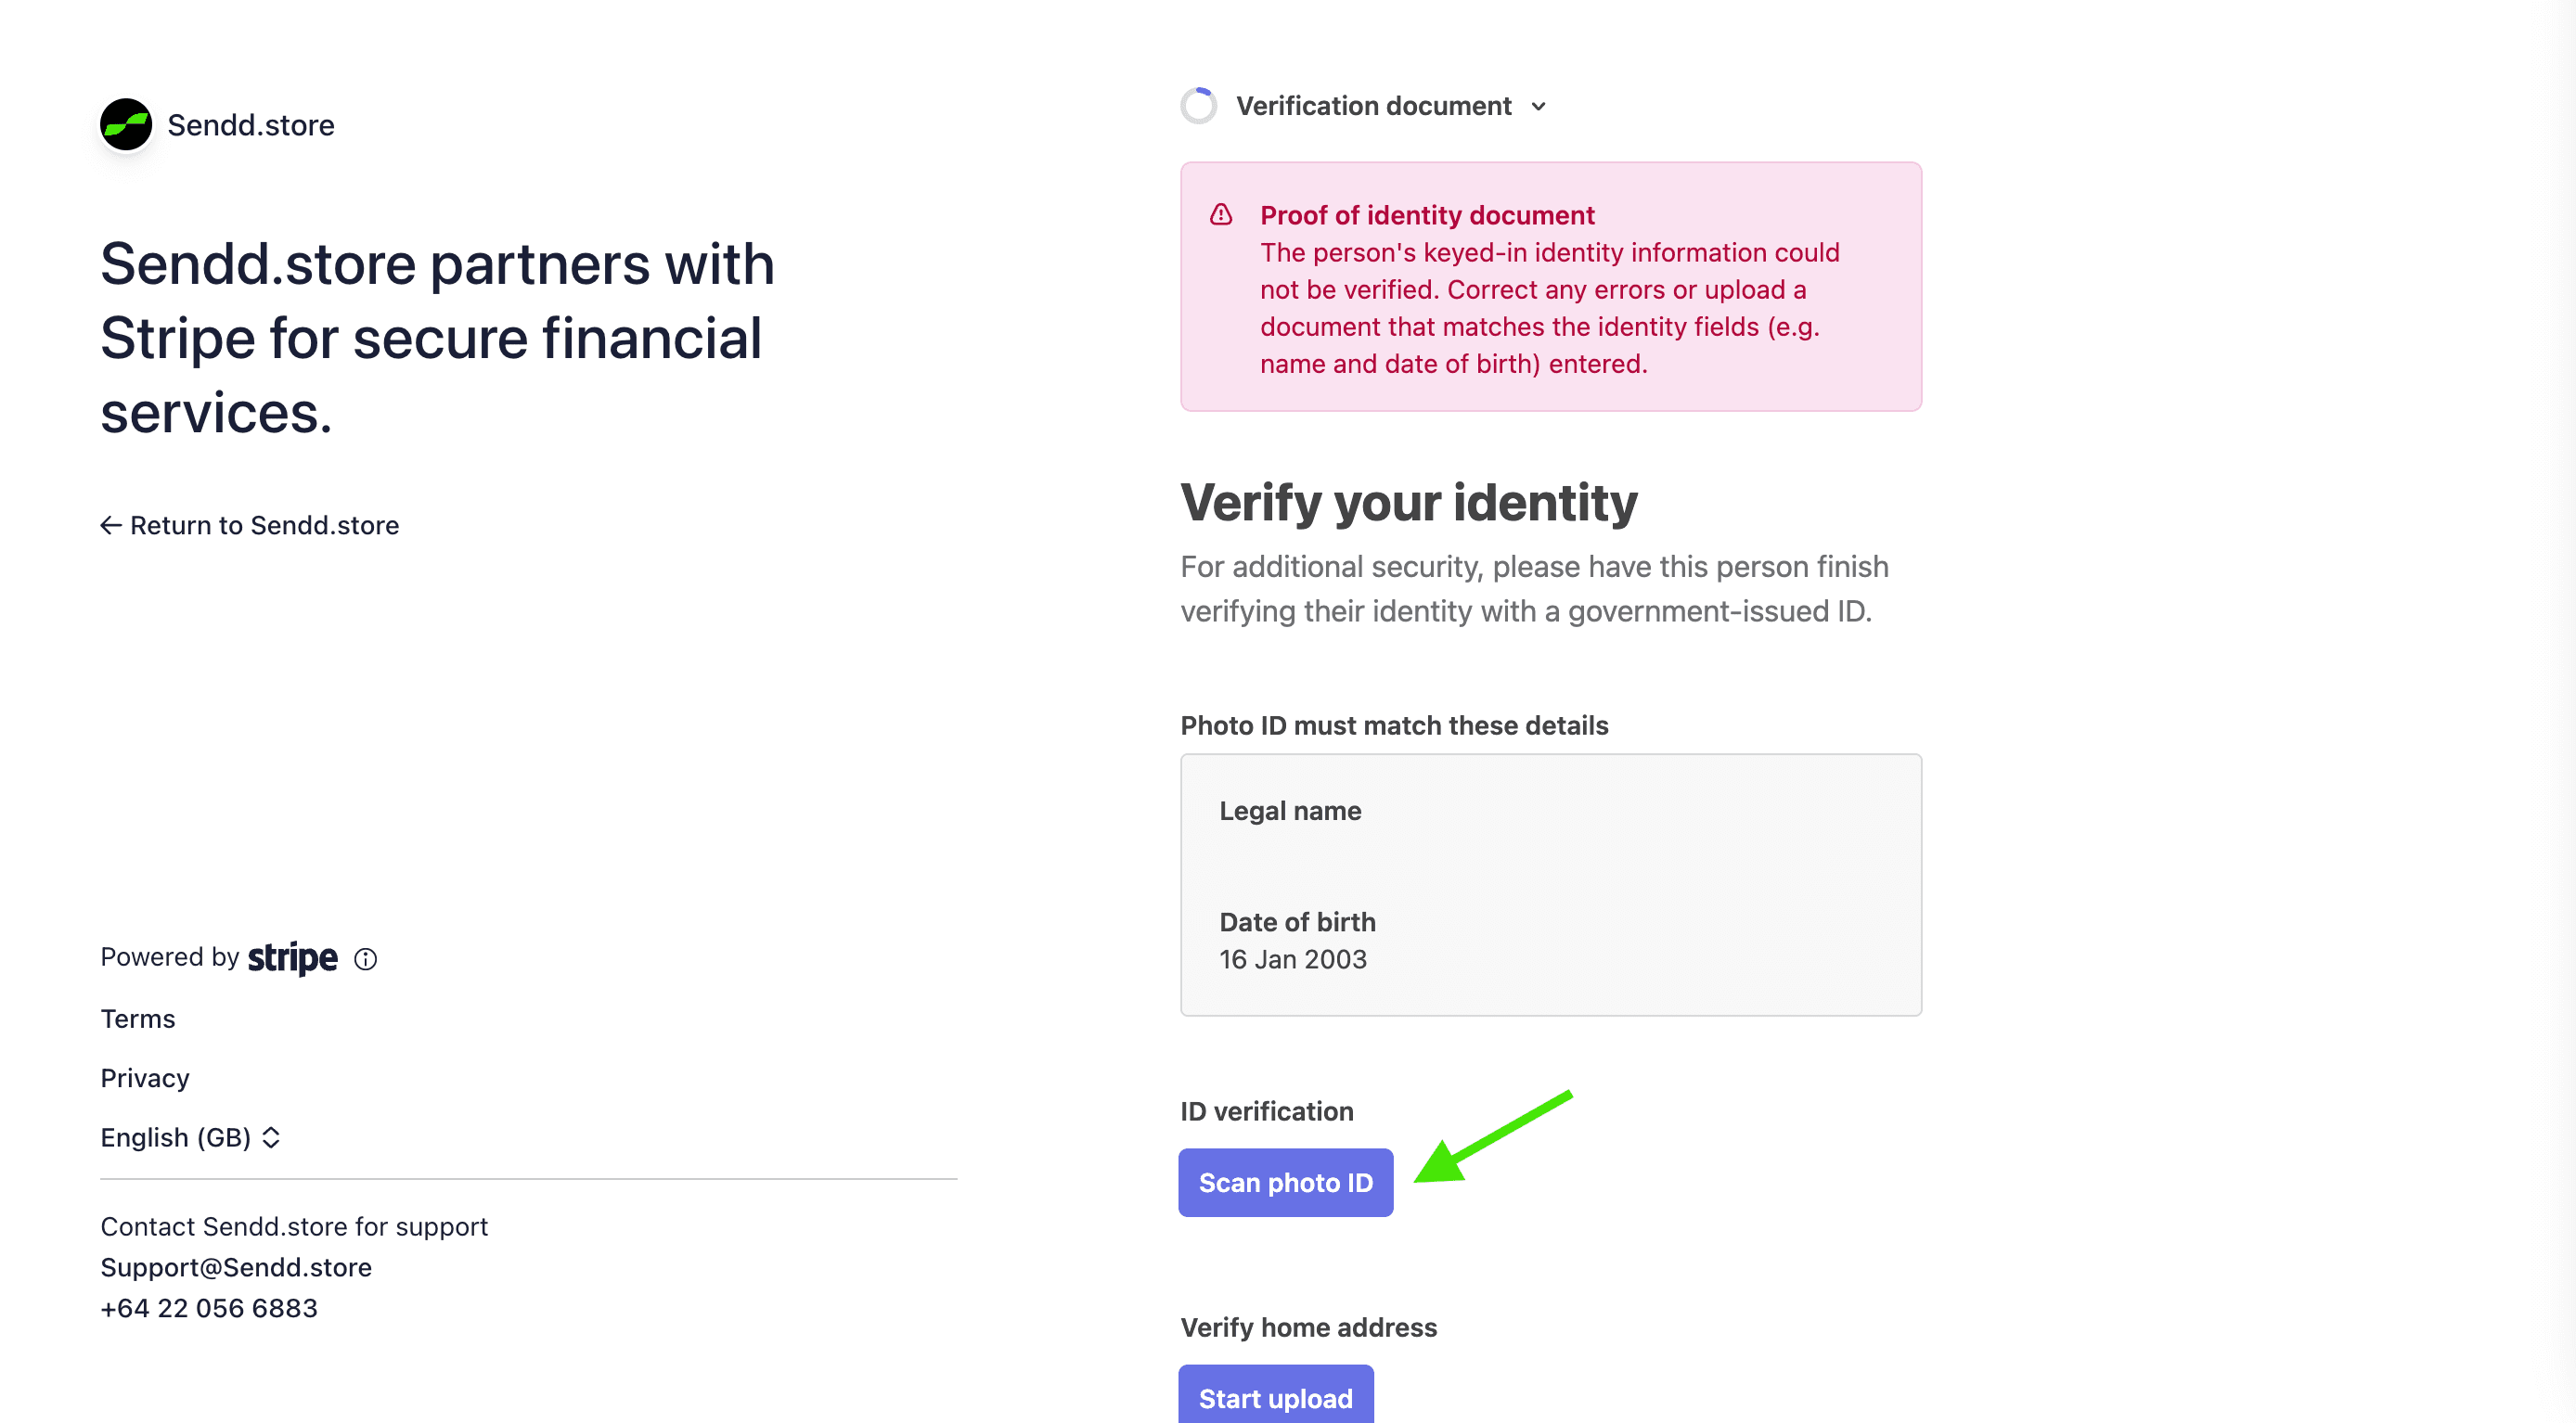
Task: Click the Verification document step heading
Action: click(x=1373, y=106)
